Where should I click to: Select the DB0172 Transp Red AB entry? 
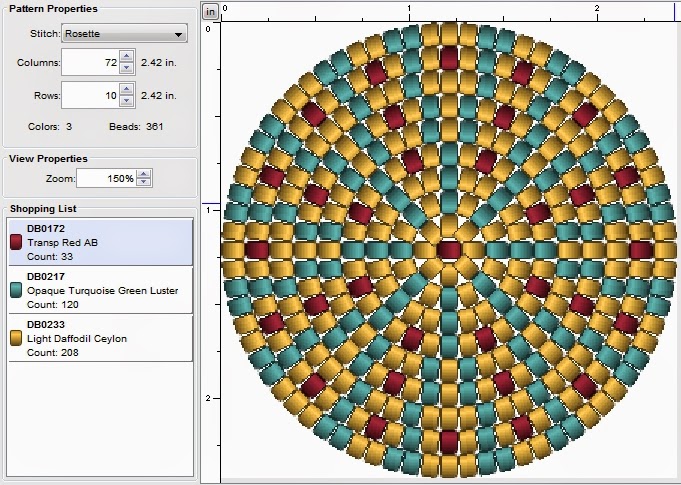pos(100,242)
